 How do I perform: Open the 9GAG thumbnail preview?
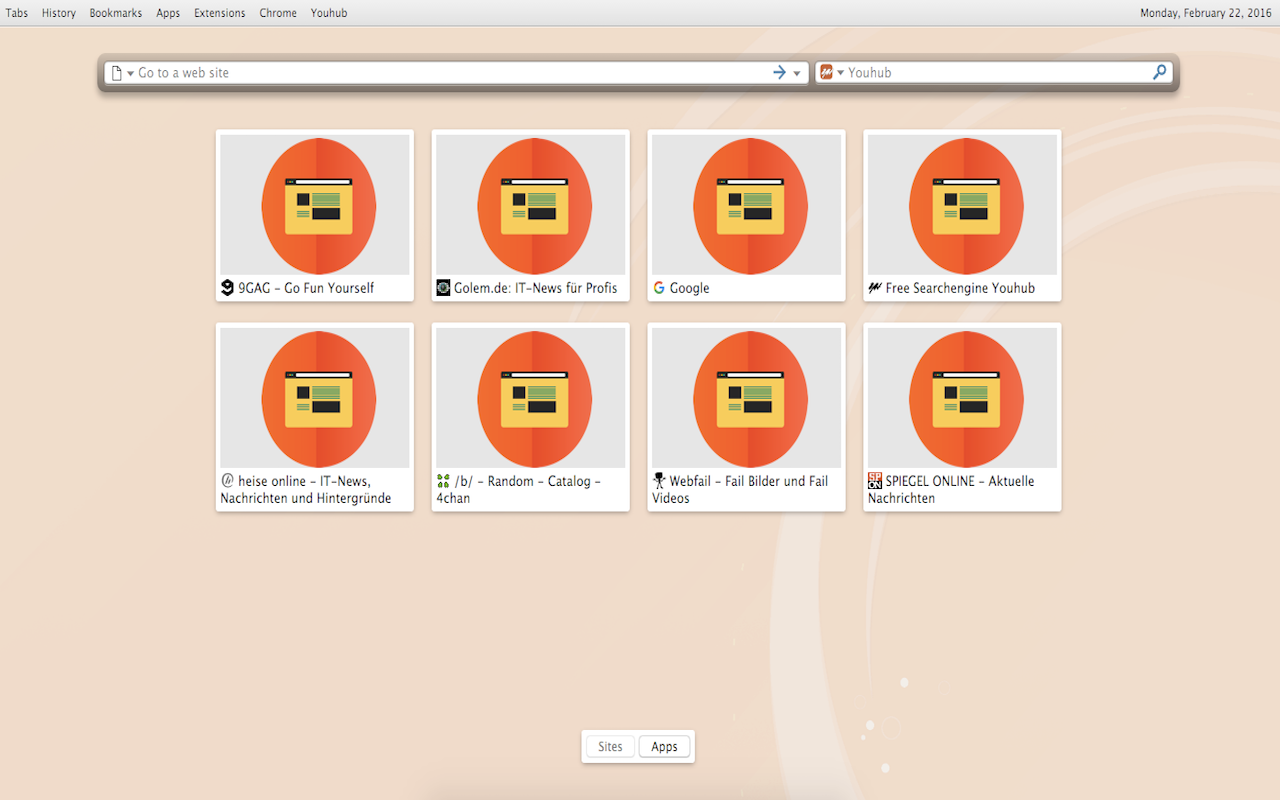tap(315, 205)
